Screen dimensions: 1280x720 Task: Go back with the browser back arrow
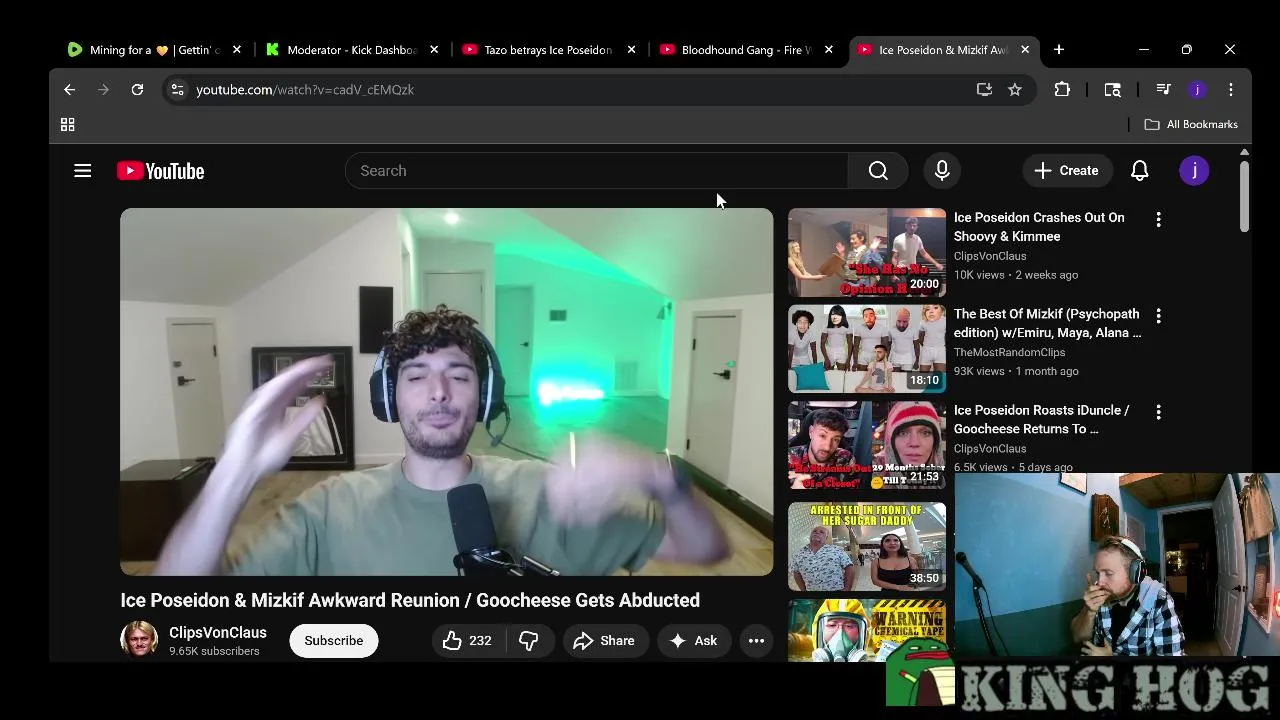click(x=69, y=90)
